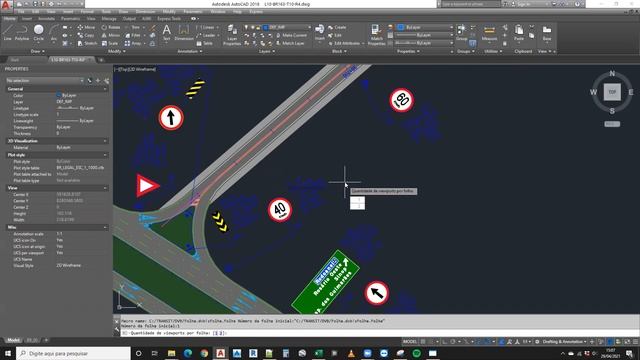The image size is (640, 360).
Task: Click the Quick Select icon in Properties
Action: (x=107, y=80)
